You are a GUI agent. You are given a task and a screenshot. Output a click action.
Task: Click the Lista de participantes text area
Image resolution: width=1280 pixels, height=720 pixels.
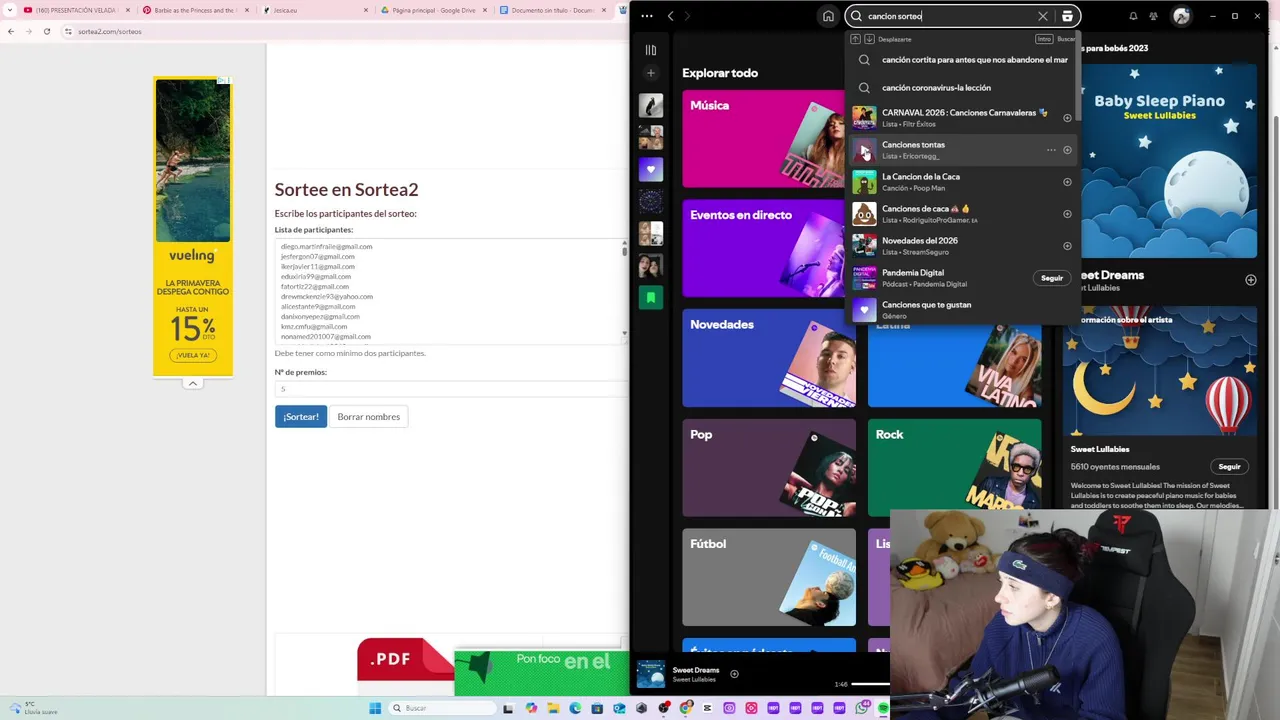point(451,290)
